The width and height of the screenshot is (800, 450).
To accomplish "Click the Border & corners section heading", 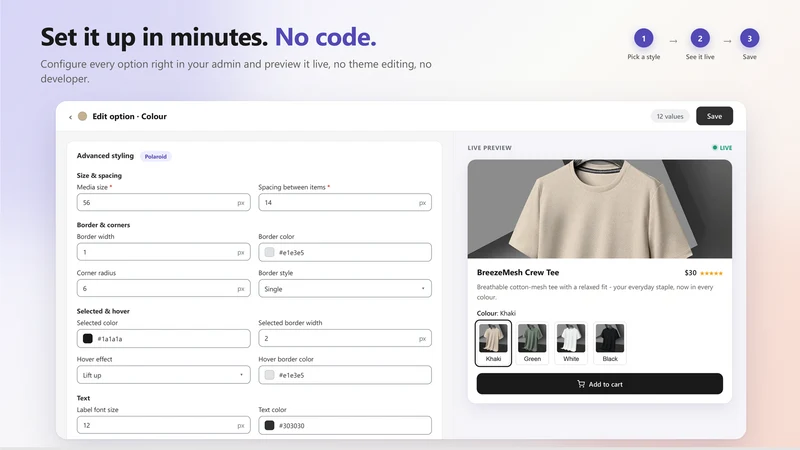I will (103, 225).
